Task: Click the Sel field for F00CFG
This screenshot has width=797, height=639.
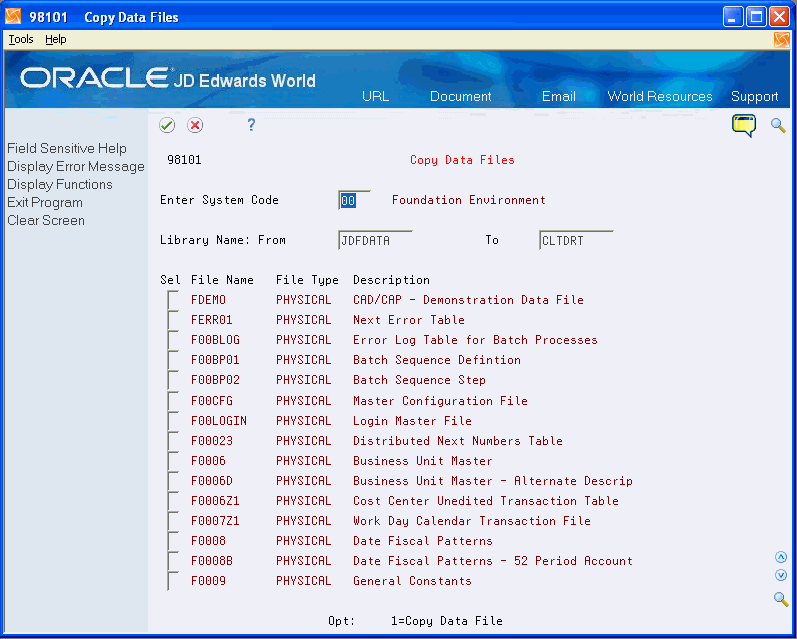Action: coord(173,401)
